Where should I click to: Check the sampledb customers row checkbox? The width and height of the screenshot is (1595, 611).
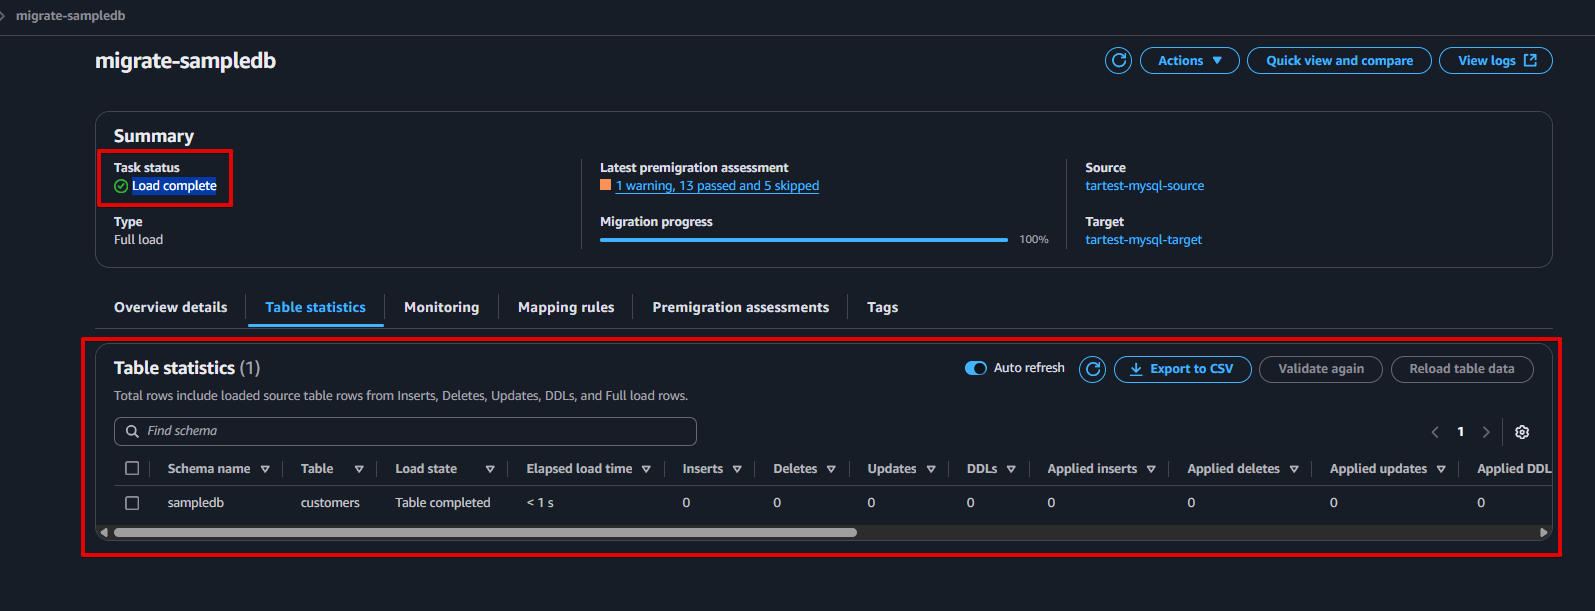[132, 503]
